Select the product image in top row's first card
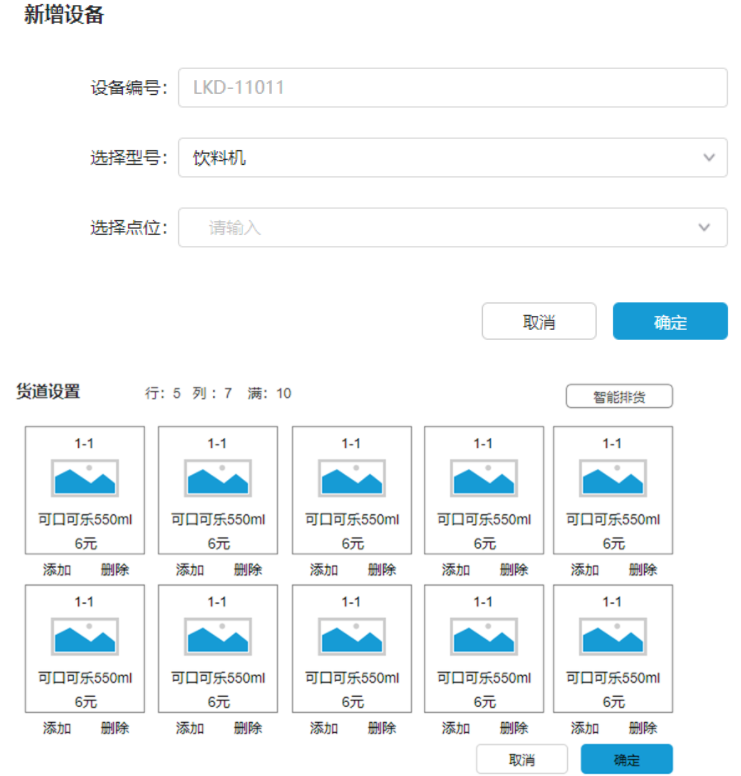The height and width of the screenshot is (776, 741). [85, 478]
